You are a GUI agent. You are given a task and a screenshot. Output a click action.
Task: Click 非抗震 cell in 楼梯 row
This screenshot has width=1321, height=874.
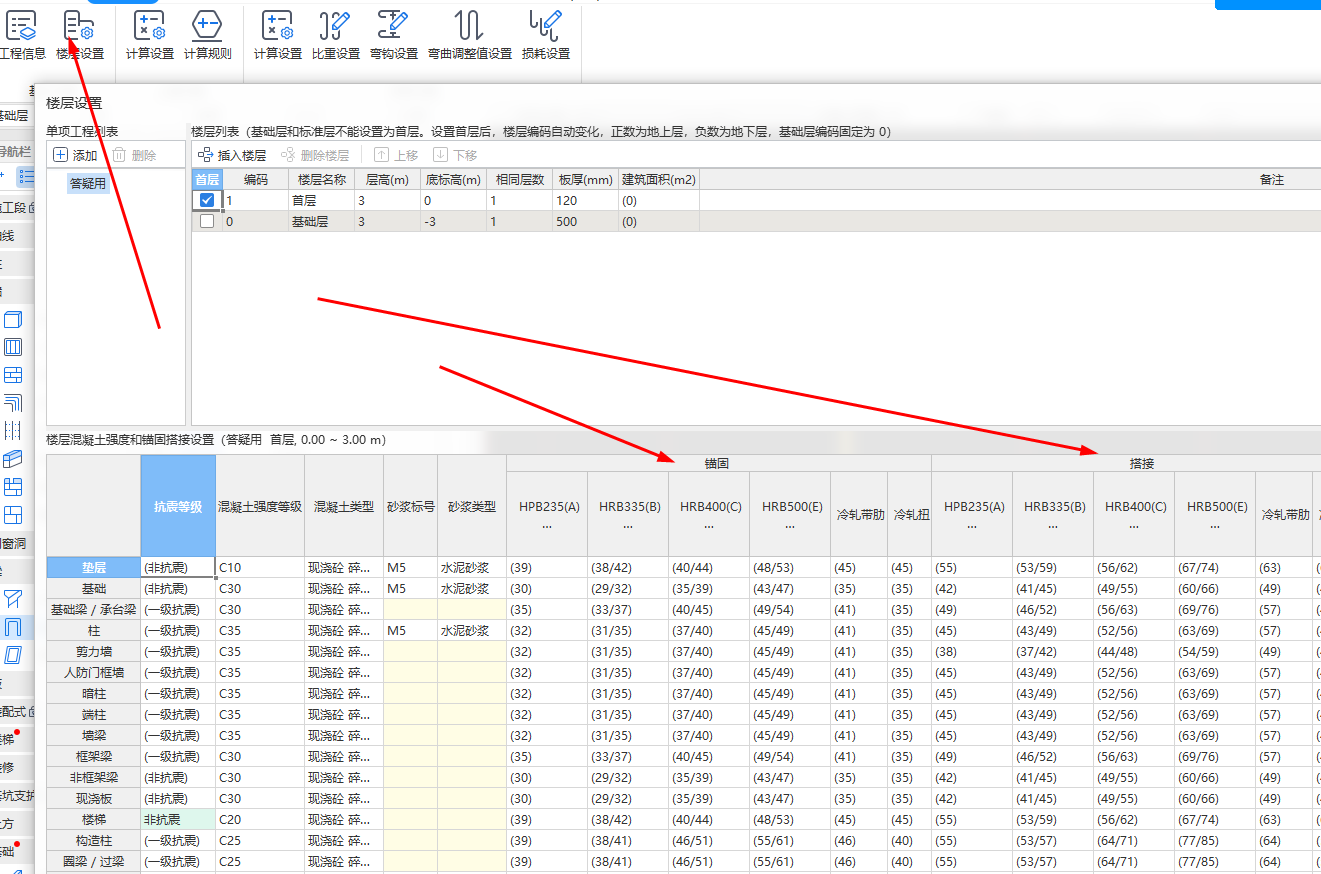(x=178, y=819)
